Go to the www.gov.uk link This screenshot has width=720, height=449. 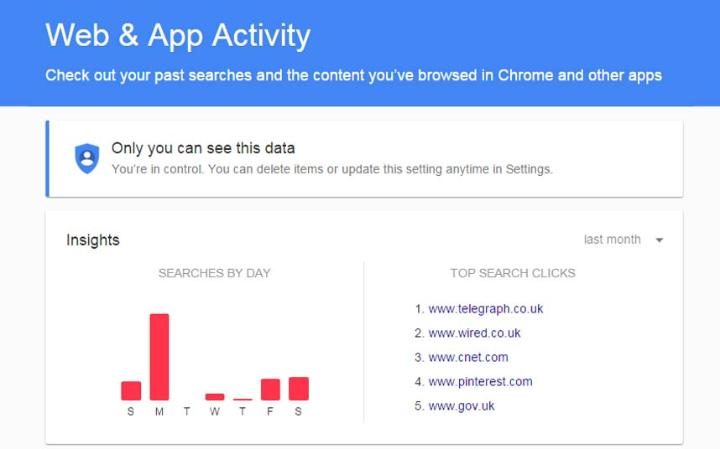click(461, 406)
